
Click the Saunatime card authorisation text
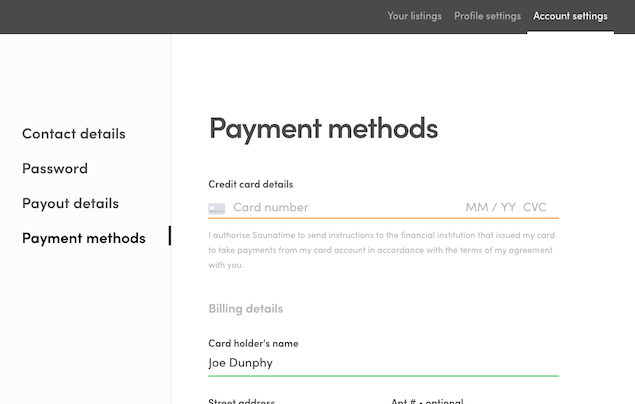pyautogui.click(x=382, y=250)
